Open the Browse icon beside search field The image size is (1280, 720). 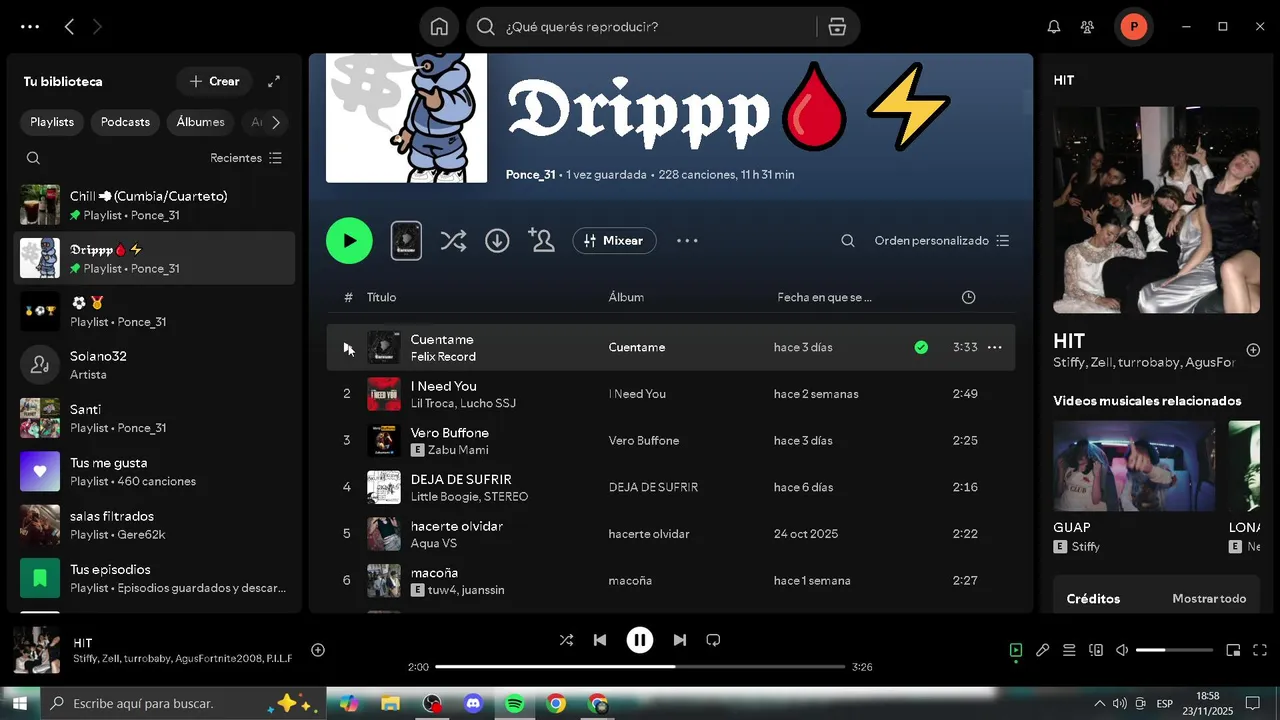(837, 27)
